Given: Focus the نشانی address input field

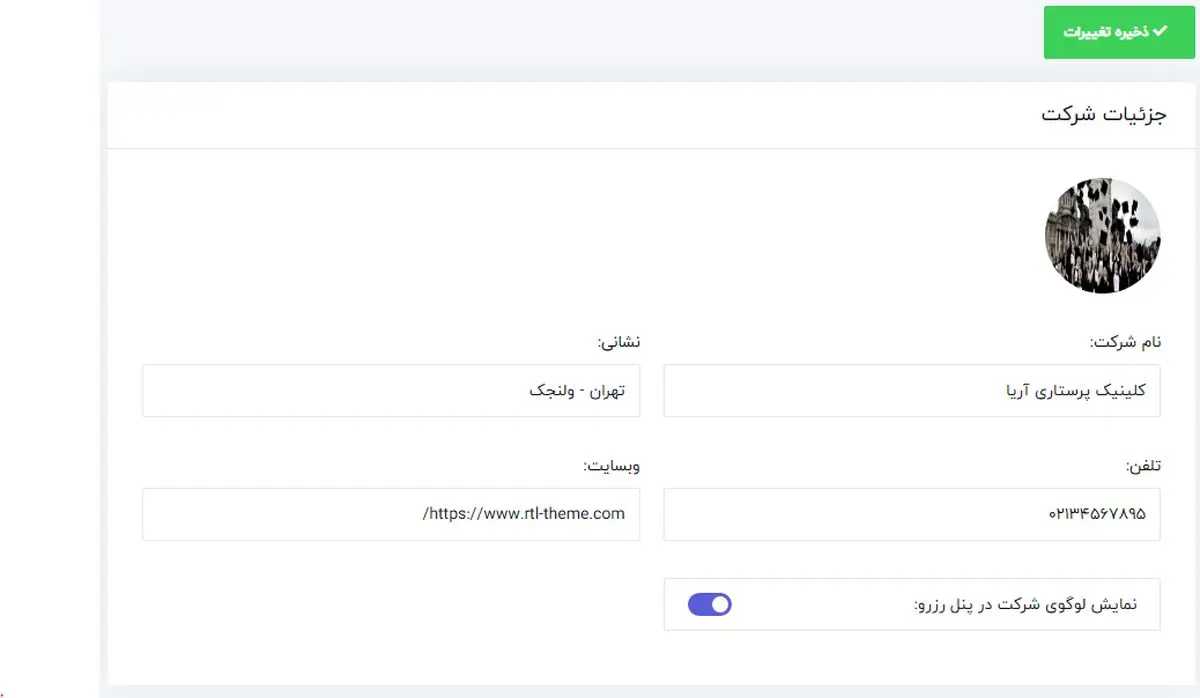Looking at the screenshot, I should (x=391, y=390).
